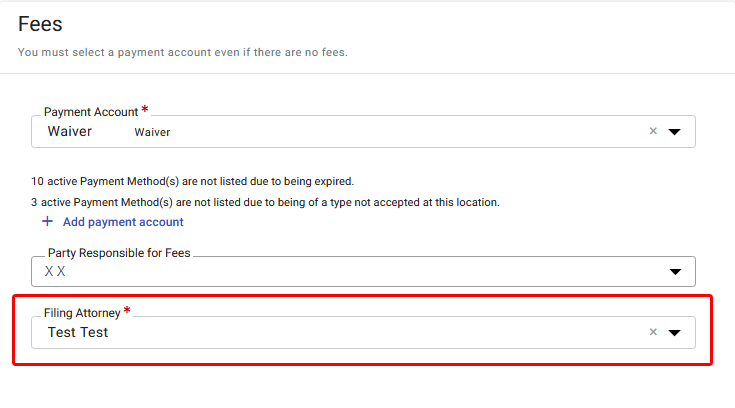Image resolution: width=735 pixels, height=408 pixels.
Task: Follow the Add payment account link
Action: pyautogui.click(x=123, y=222)
